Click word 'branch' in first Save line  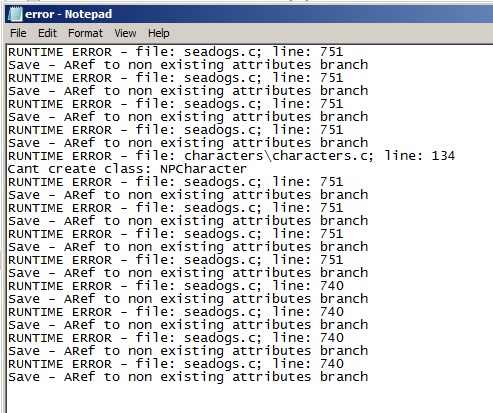pos(344,65)
